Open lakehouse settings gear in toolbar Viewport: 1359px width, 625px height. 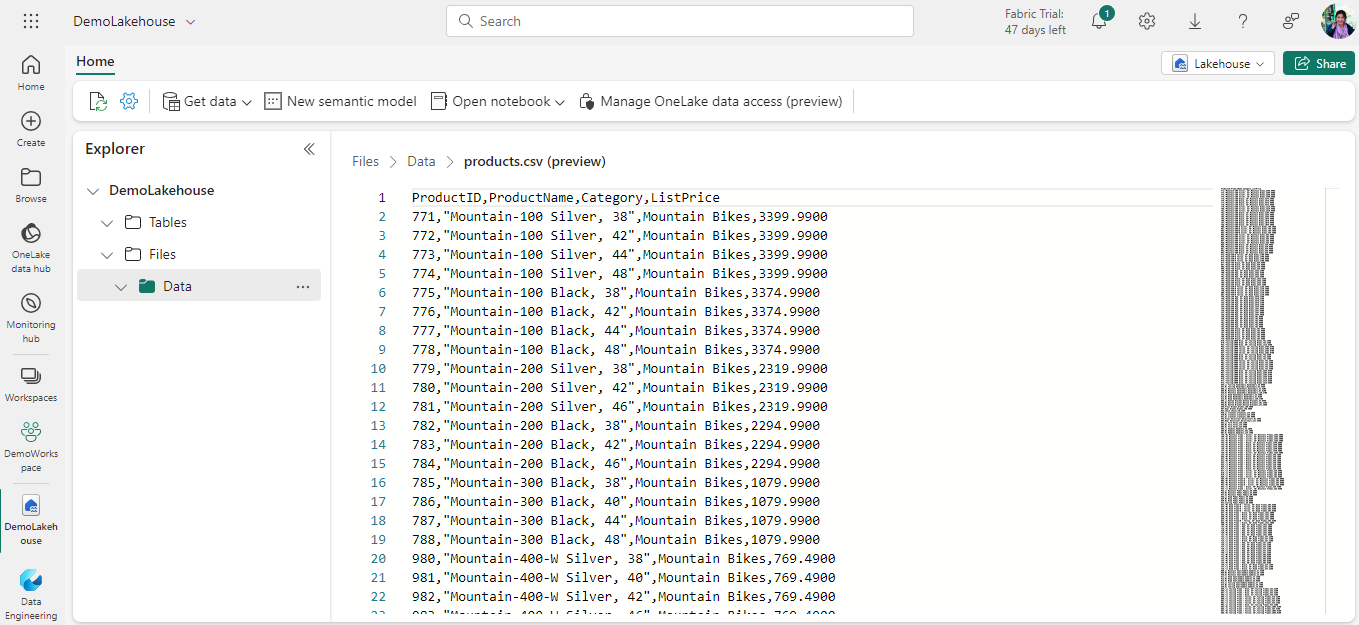129,101
